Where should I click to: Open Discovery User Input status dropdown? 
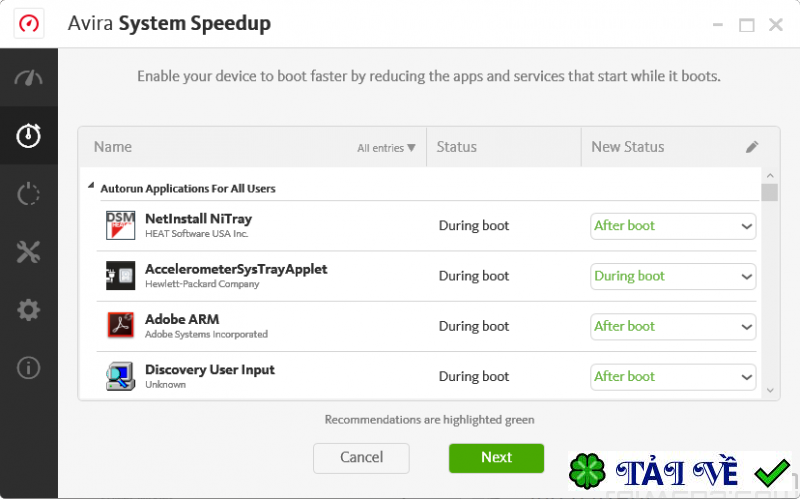(673, 377)
